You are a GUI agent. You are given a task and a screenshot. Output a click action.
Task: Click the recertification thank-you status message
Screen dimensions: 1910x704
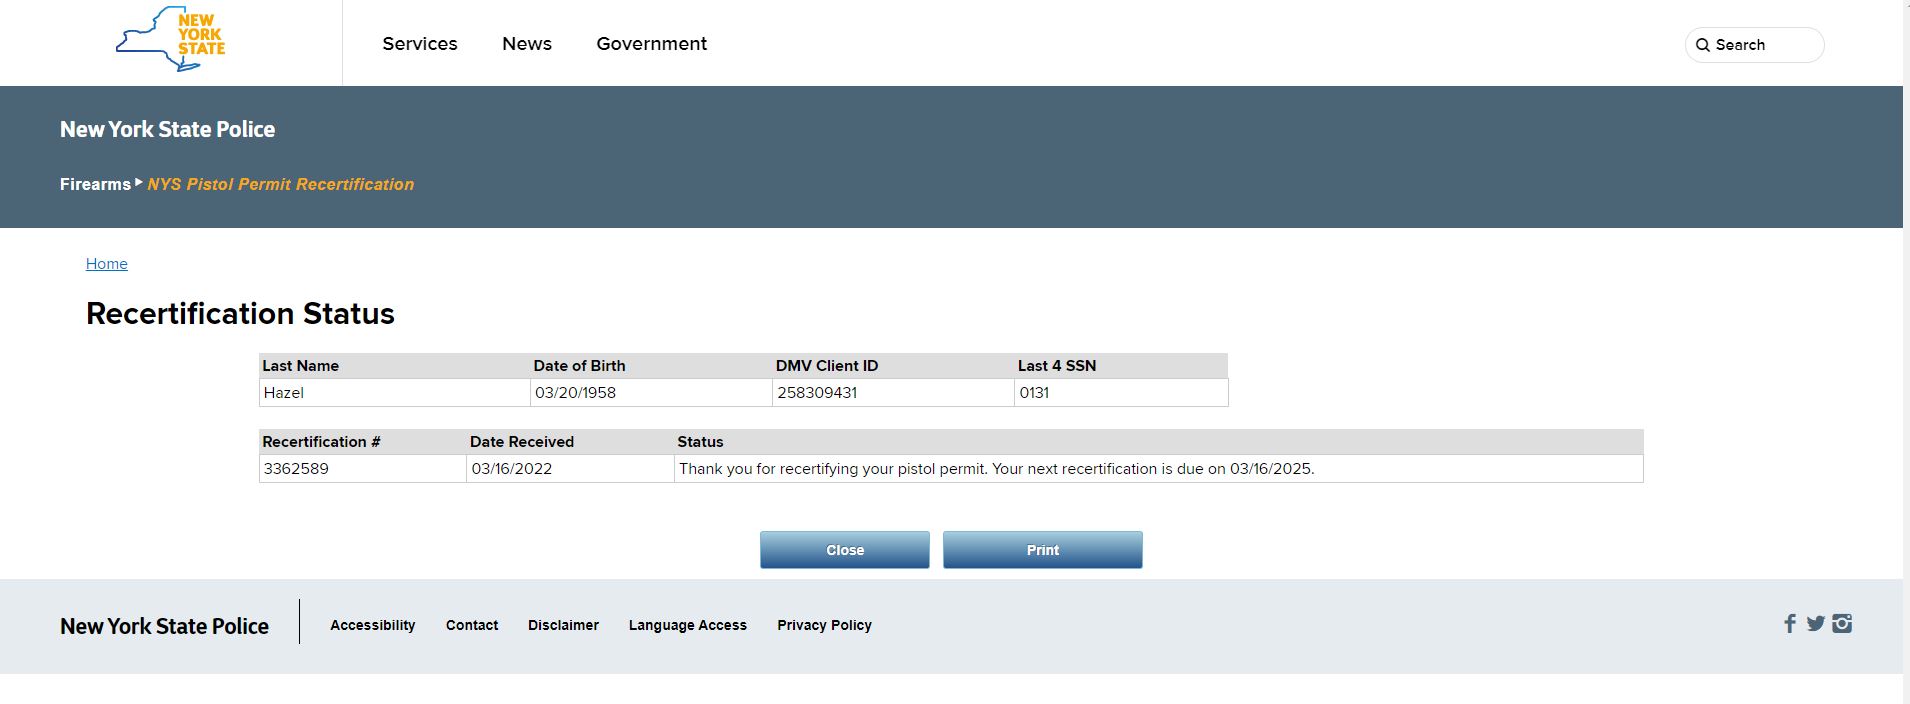click(997, 469)
